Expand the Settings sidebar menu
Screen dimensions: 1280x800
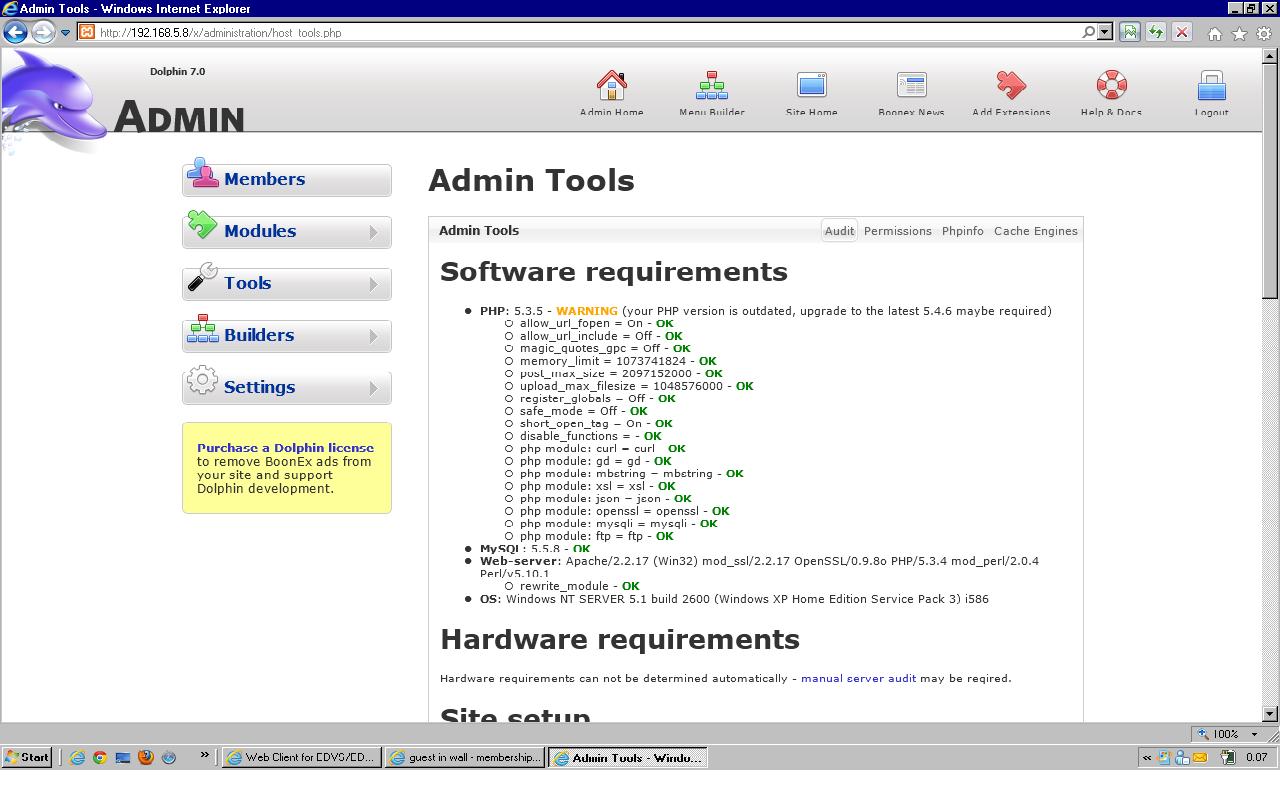[x=287, y=388]
